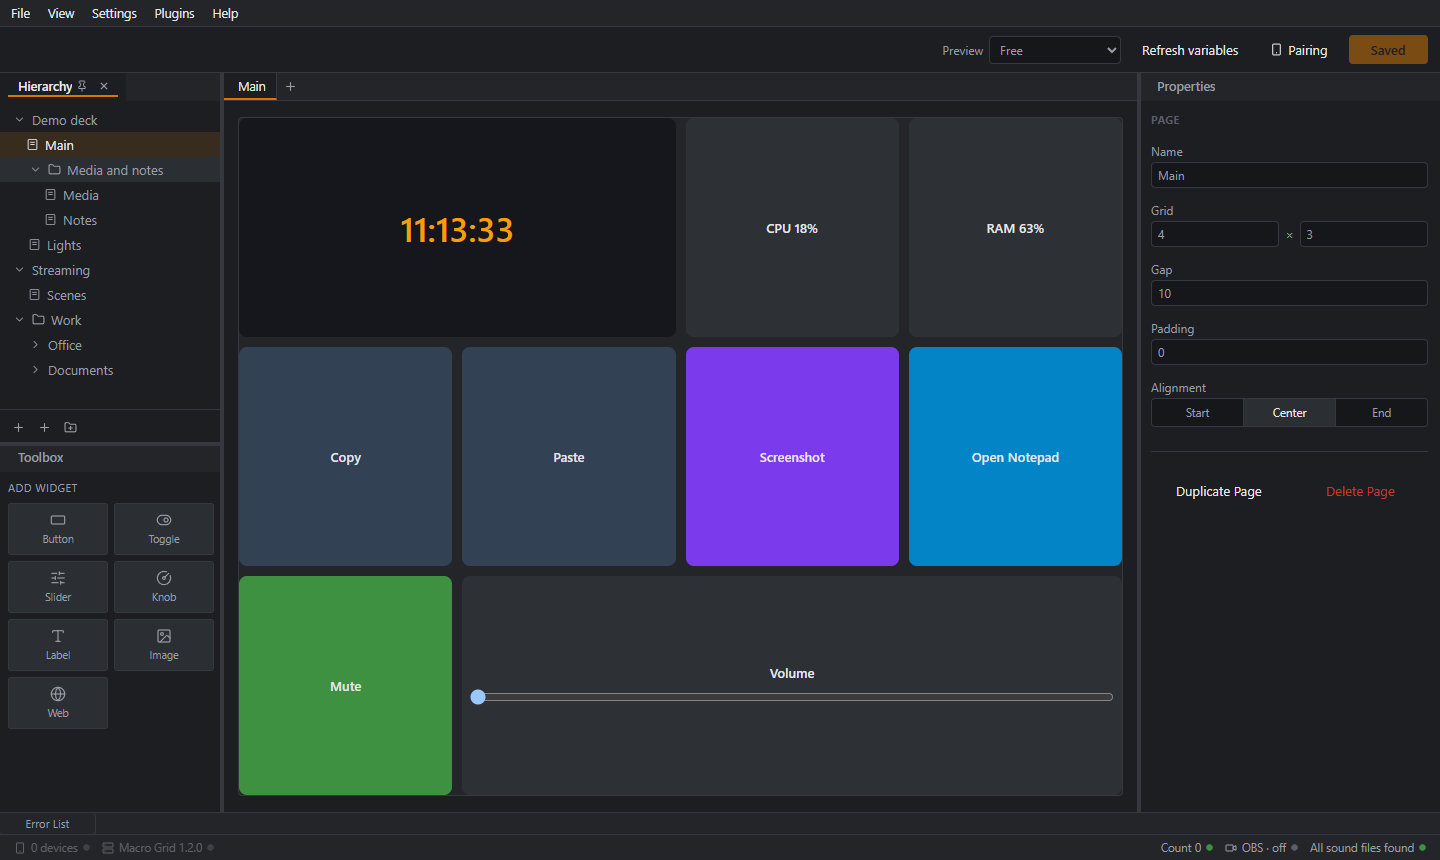Click Delete Page

(1360, 491)
